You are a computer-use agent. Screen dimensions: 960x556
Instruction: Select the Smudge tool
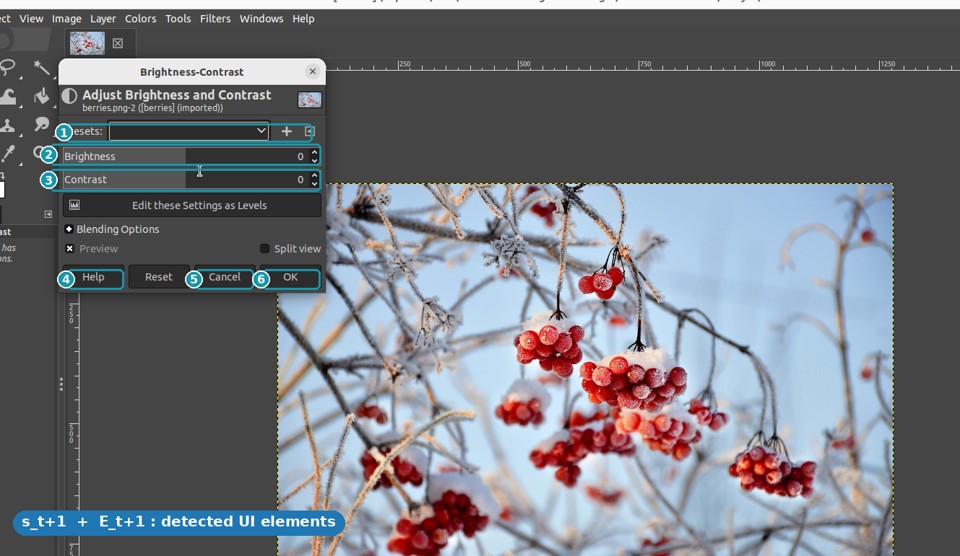pyautogui.click(x=42, y=124)
